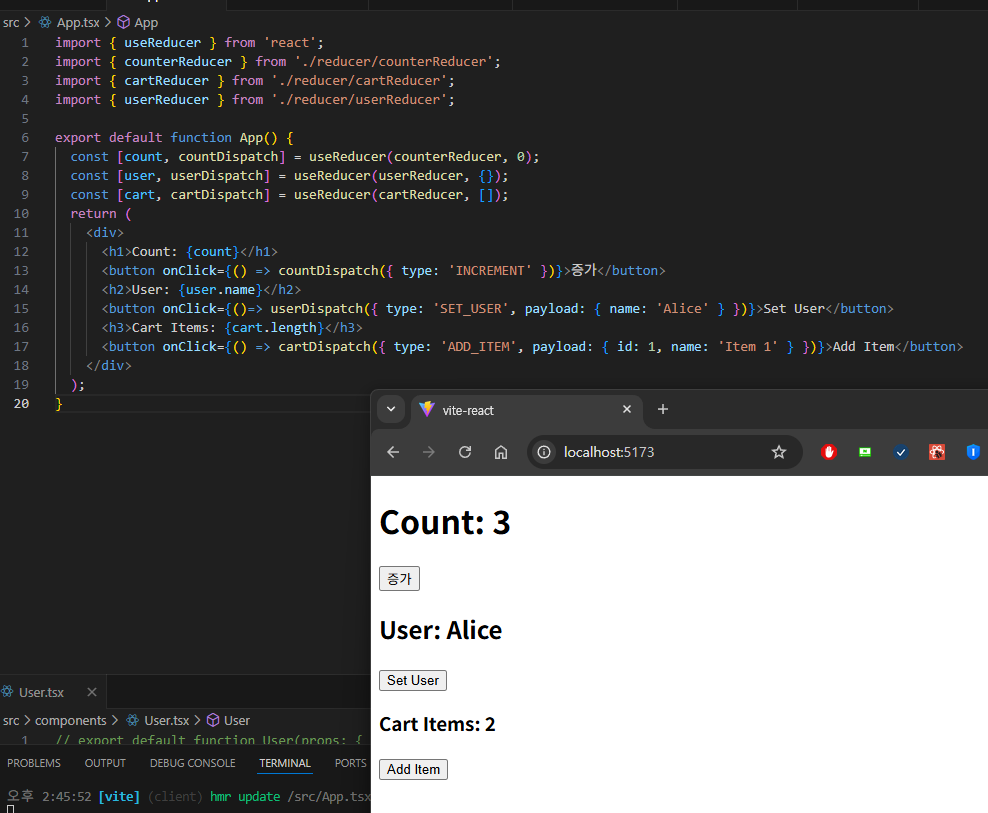Open the App symbol breadcrumb in App.tsx
This screenshot has height=813, width=988.
click(x=145, y=22)
